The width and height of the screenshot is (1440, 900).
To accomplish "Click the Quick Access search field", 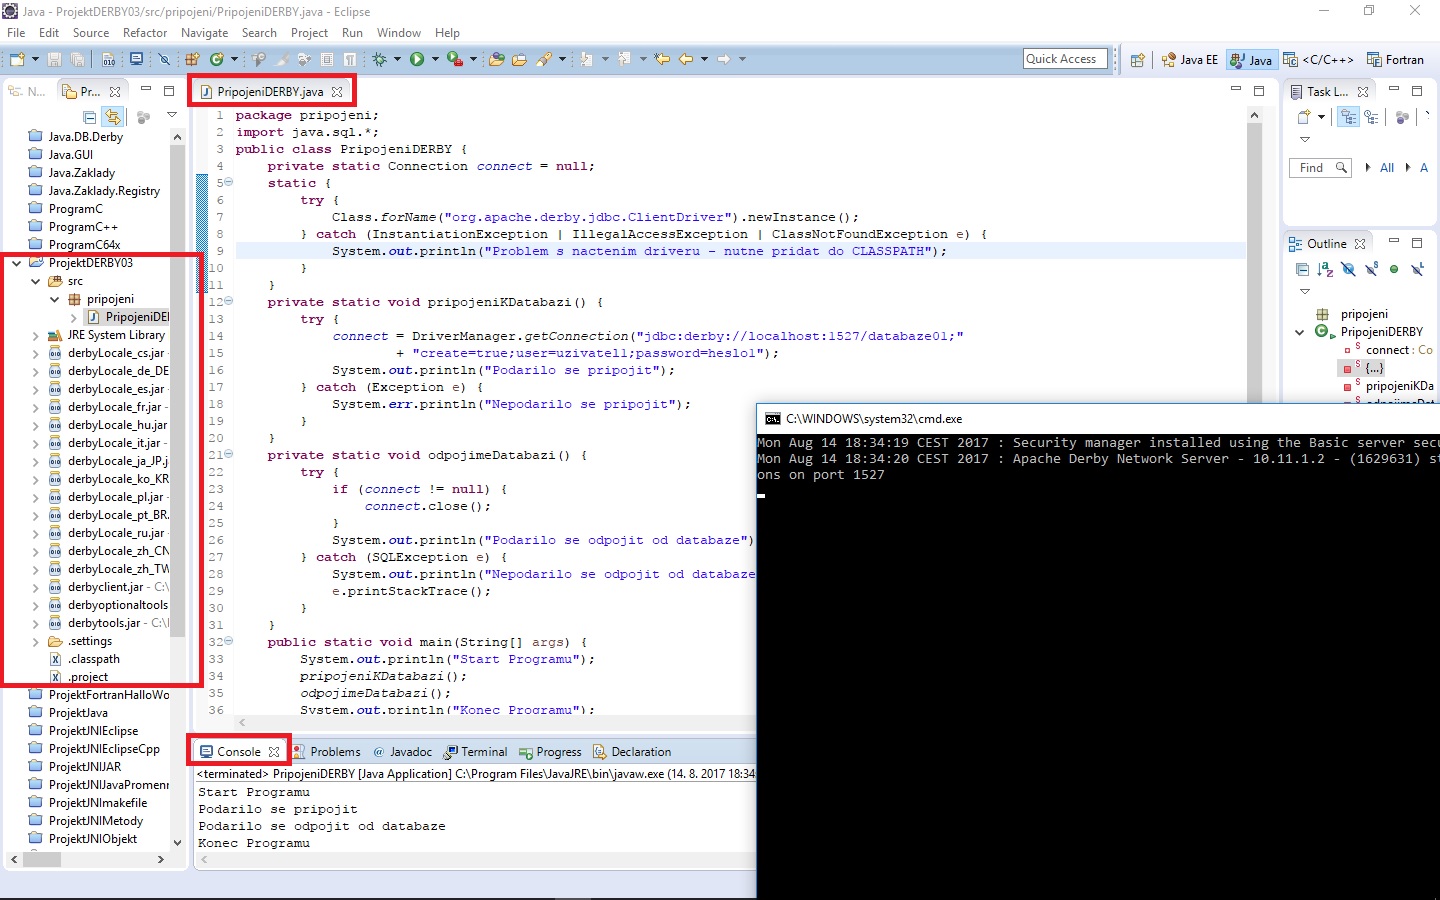I will pyautogui.click(x=1065, y=59).
